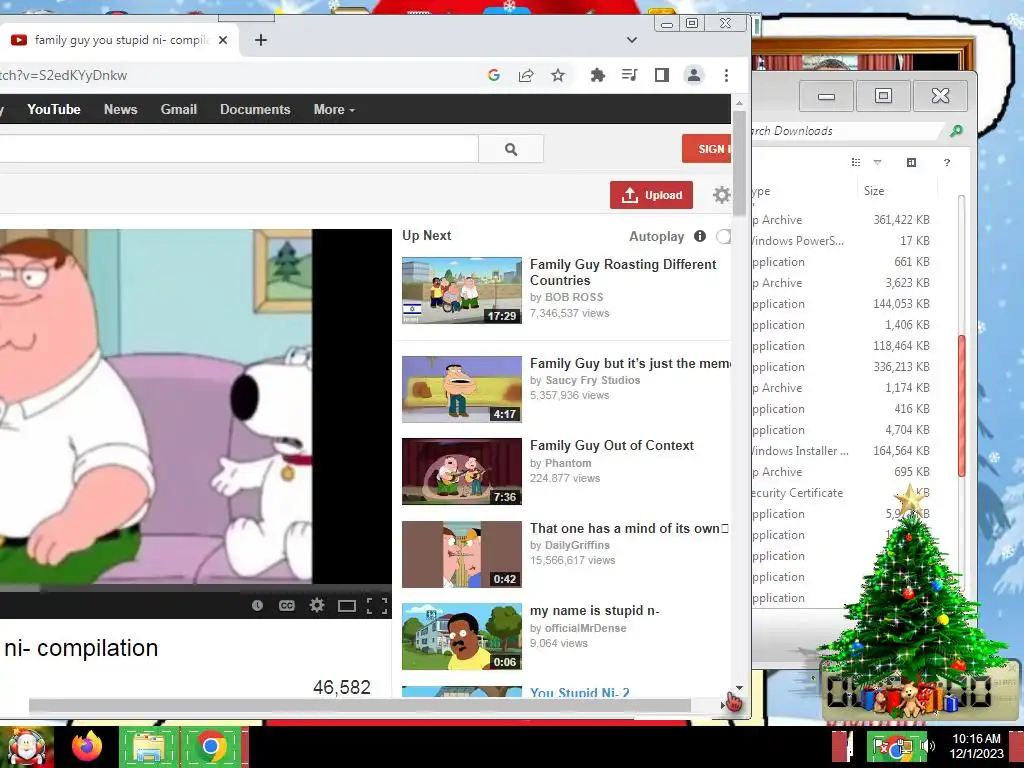Click the horizontal scrollbar at bottom of page
The height and width of the screenshot is (768, 1024).
point(359,705)
